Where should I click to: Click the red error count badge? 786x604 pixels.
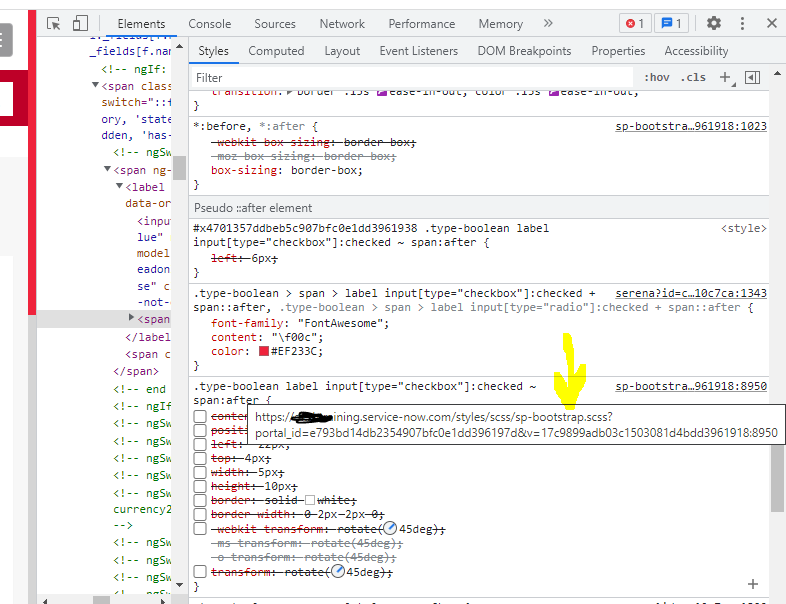pos(634,23)
